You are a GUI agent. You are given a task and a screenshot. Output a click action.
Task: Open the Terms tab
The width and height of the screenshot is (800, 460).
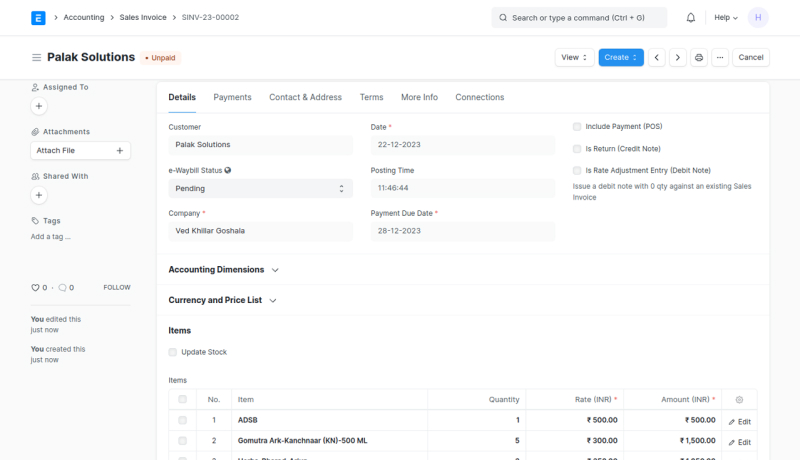371,97
